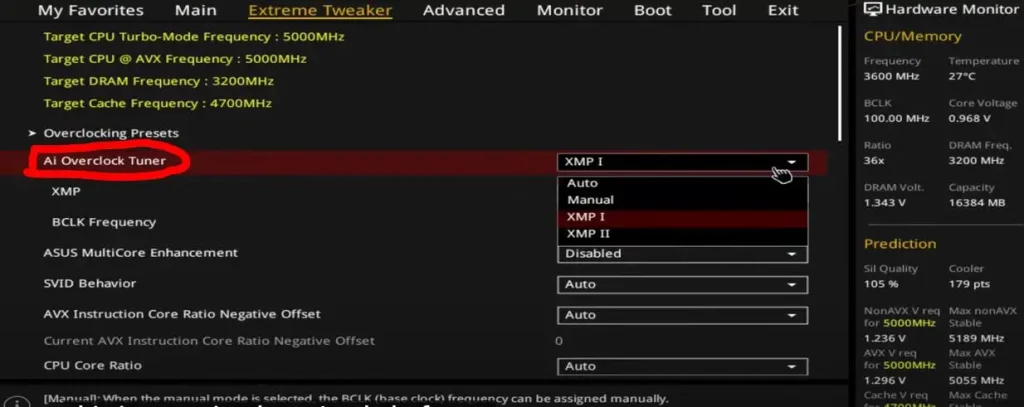Image resolution: width=1024 pixels, height=407 pixels.
Task: Click the 36x ratio value
Action: click(x=874, y=160)
